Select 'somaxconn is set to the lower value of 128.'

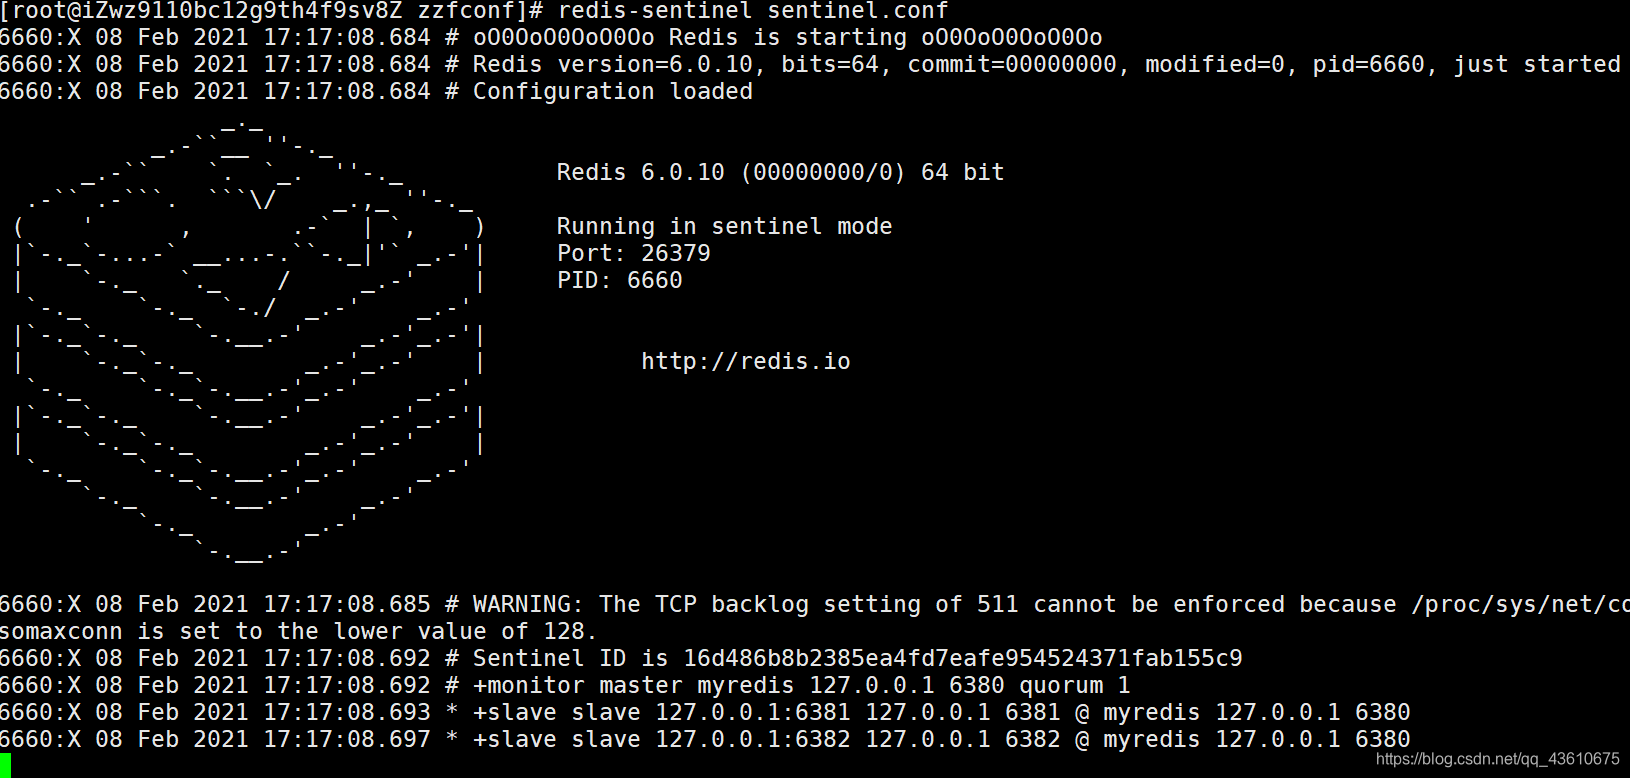[x=298, y=631]
